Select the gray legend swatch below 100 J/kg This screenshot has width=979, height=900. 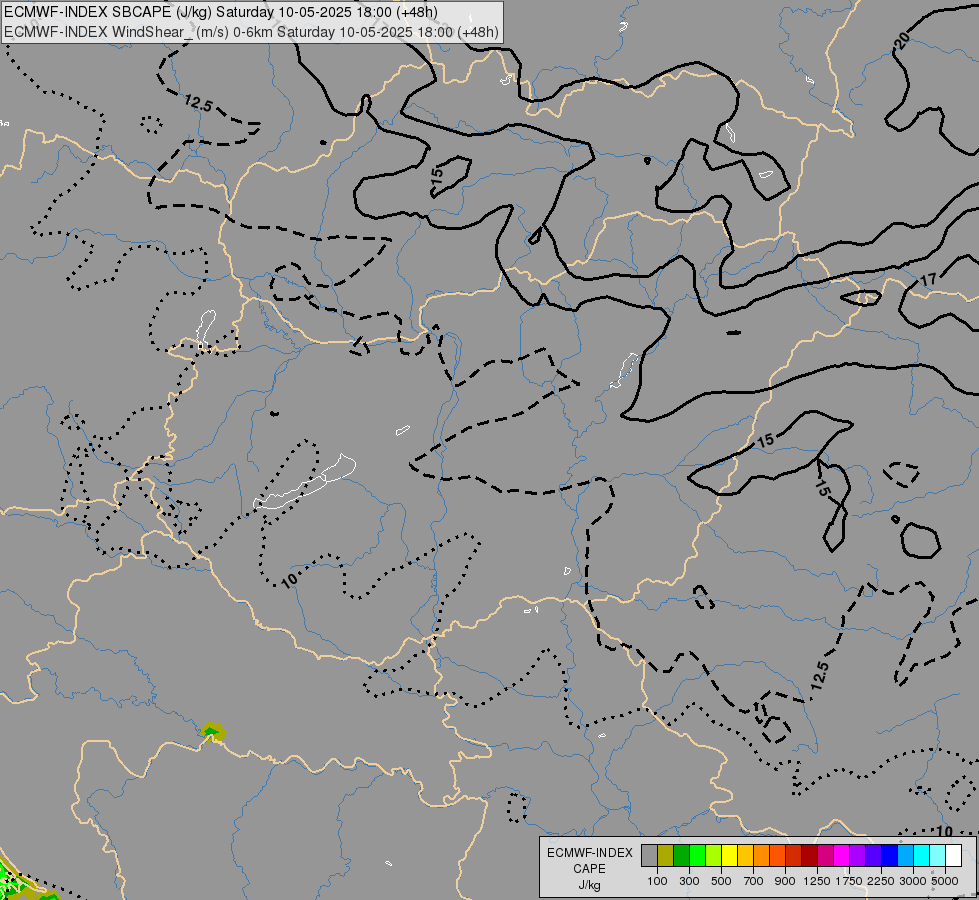tap(649, 855)
